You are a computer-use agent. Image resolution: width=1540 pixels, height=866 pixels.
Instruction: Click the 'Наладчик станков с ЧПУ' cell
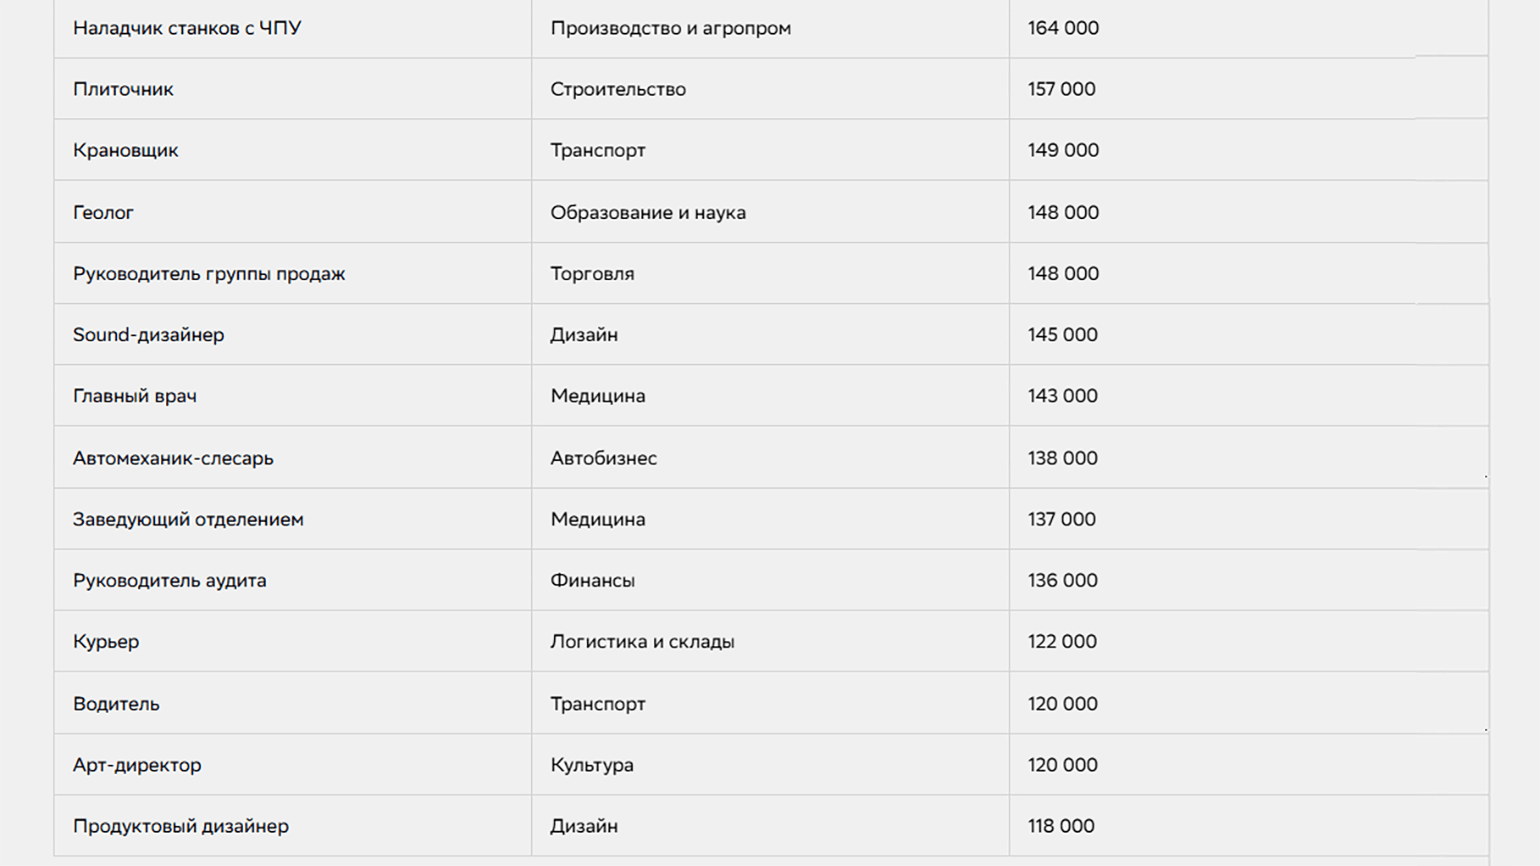pos(187,28)
